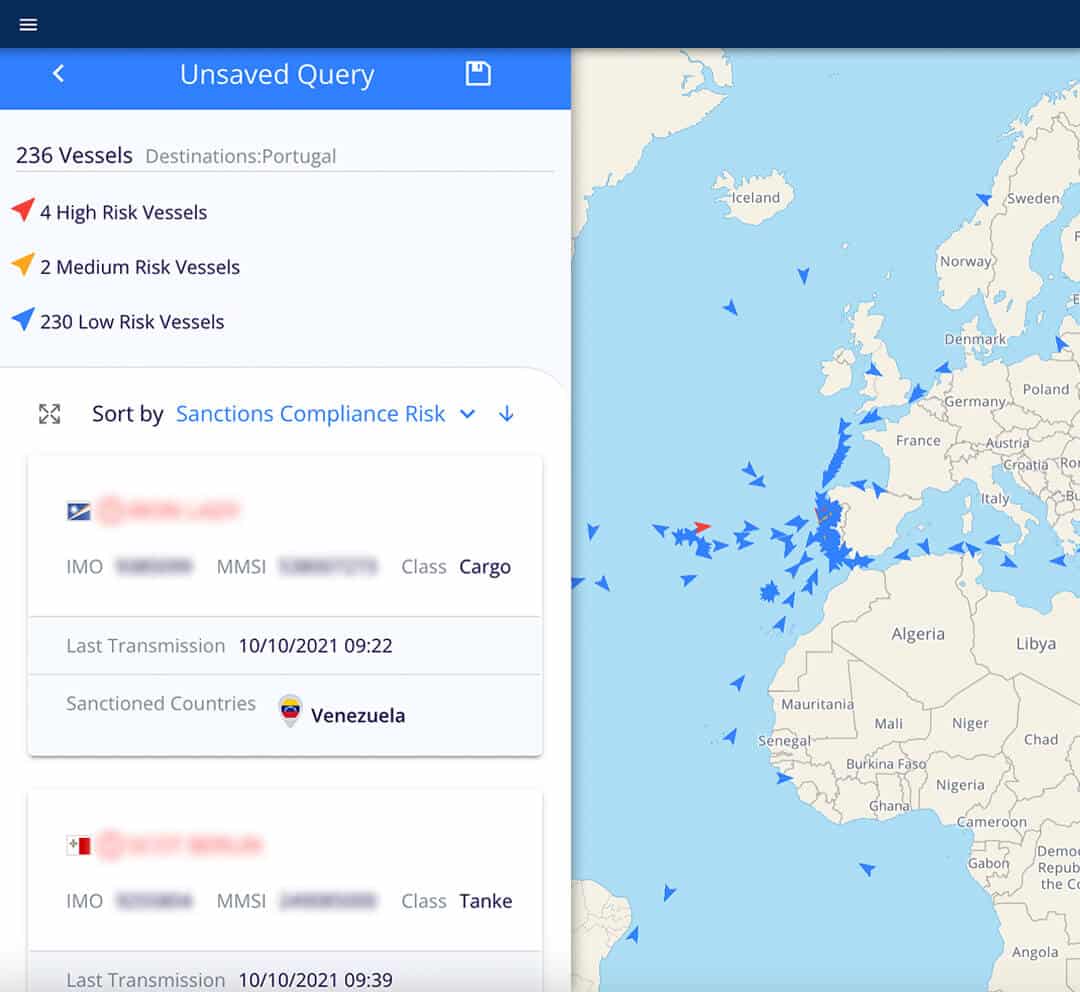Click the France label on map
Screen dimensions: 1080x992
tap(918, 440)
